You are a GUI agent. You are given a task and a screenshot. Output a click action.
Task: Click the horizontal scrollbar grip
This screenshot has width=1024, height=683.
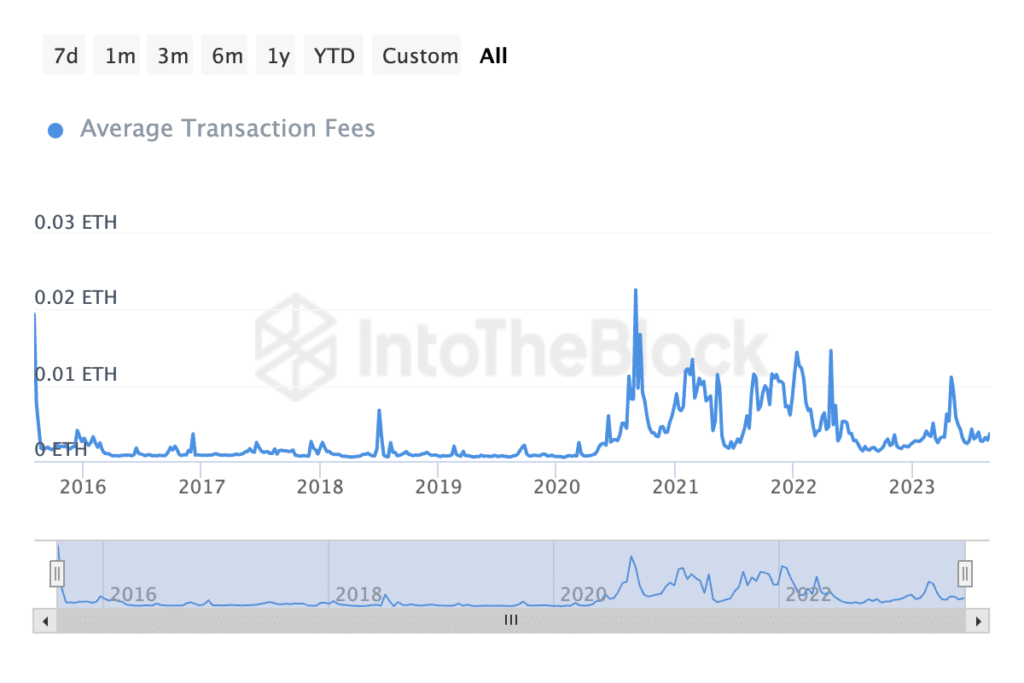pos(511,621)
